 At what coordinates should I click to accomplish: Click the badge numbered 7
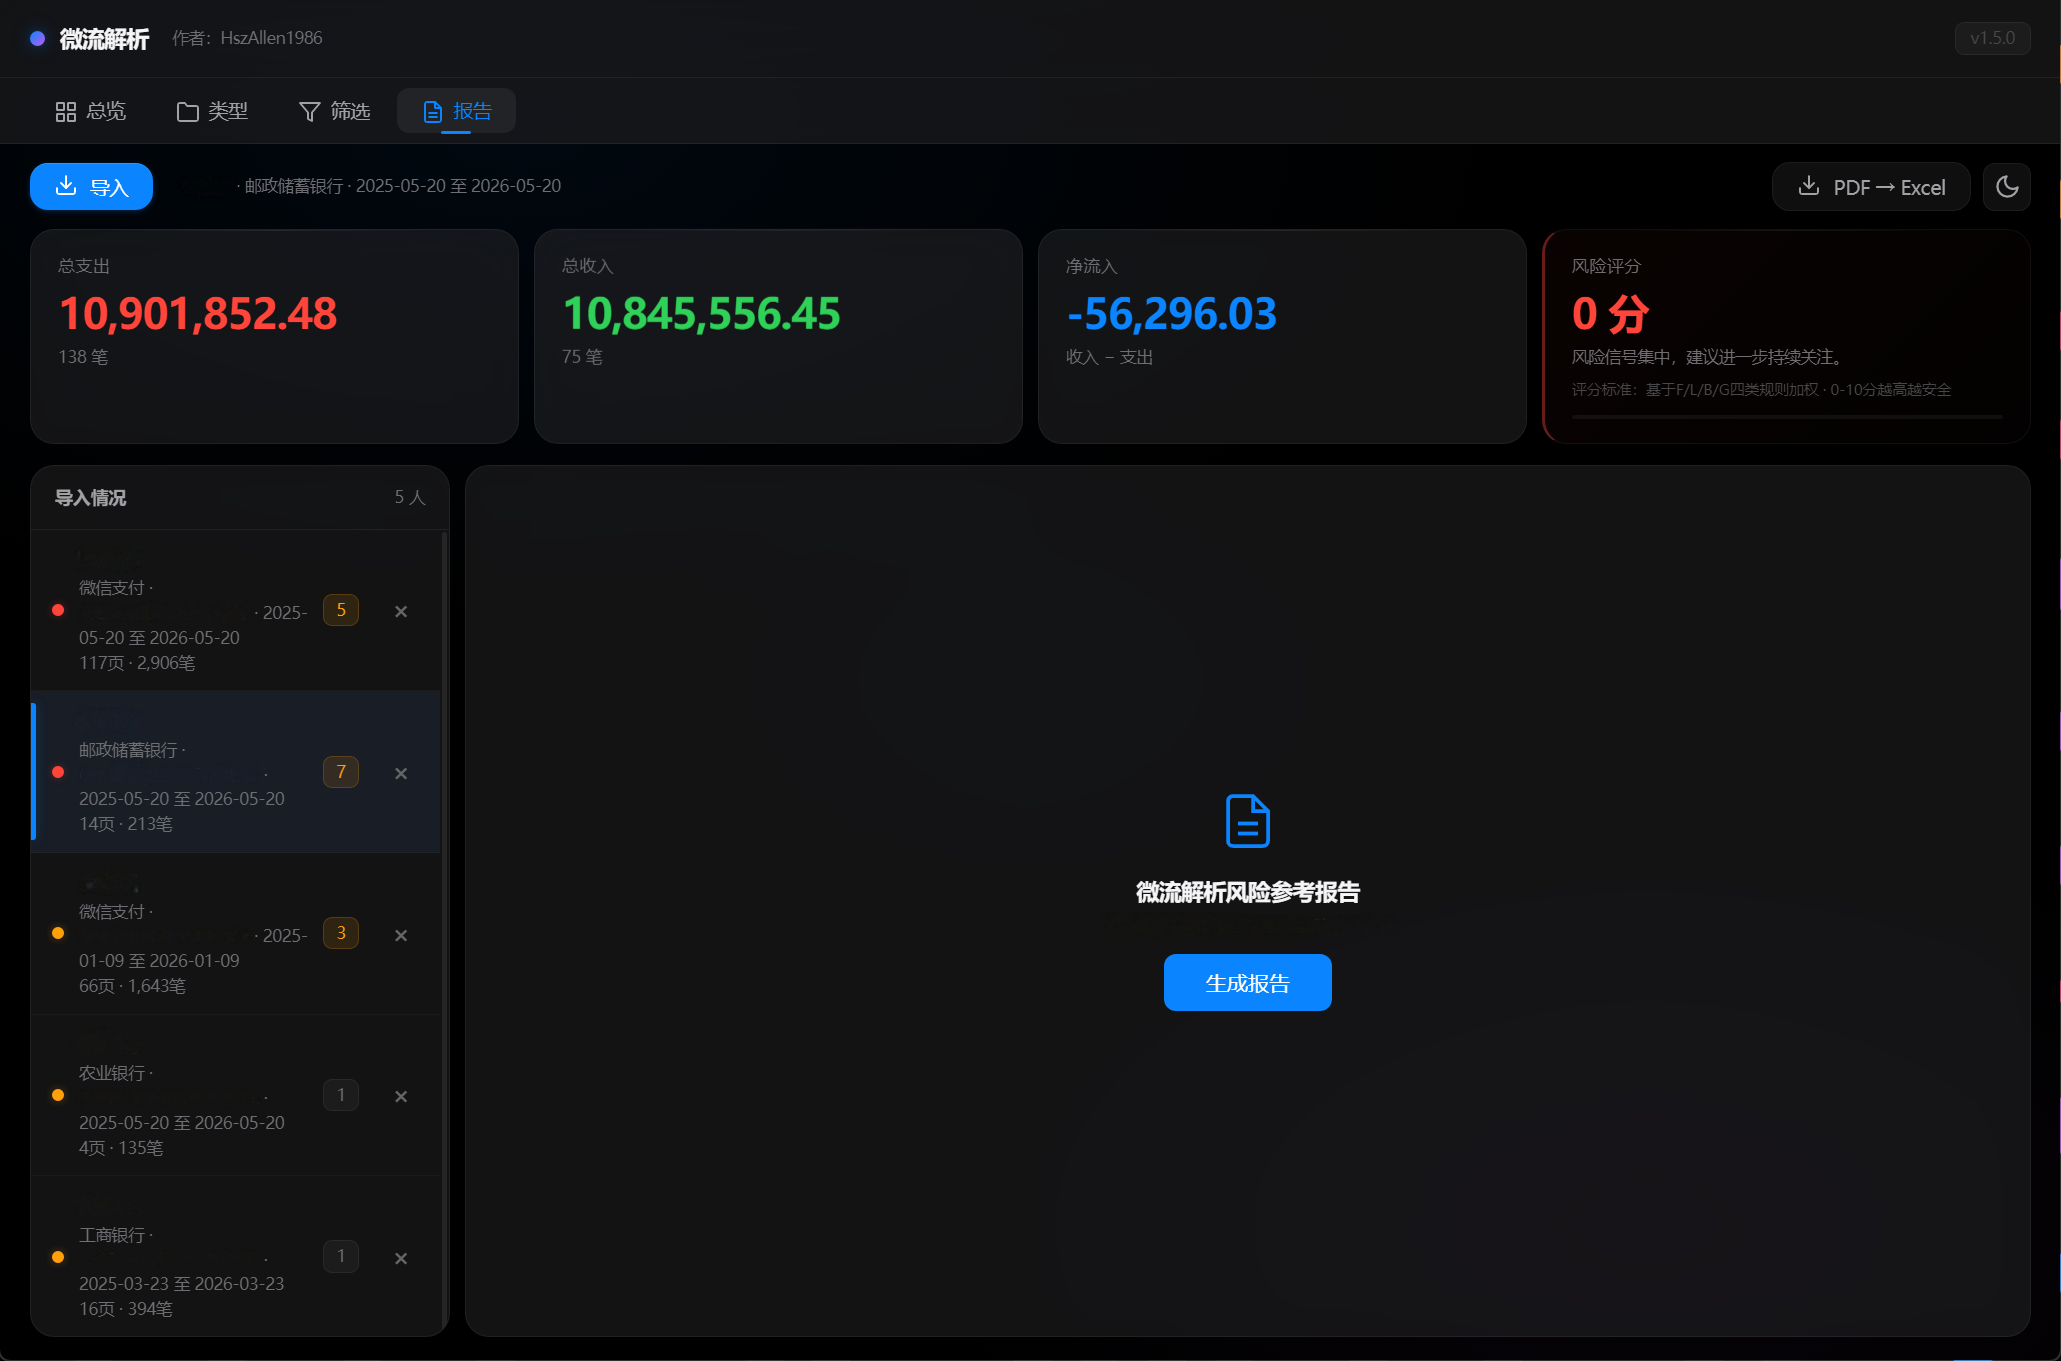[x=341, y=772]
